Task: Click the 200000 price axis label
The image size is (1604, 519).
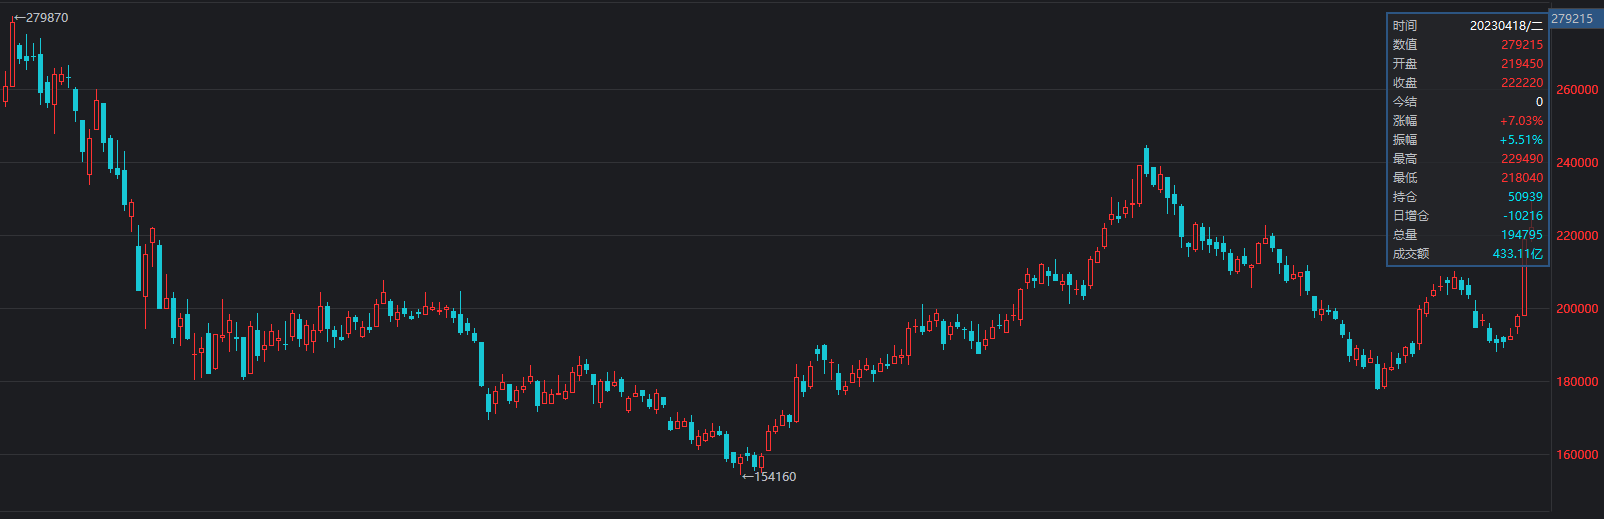Action: click(x=1577, y=309)
